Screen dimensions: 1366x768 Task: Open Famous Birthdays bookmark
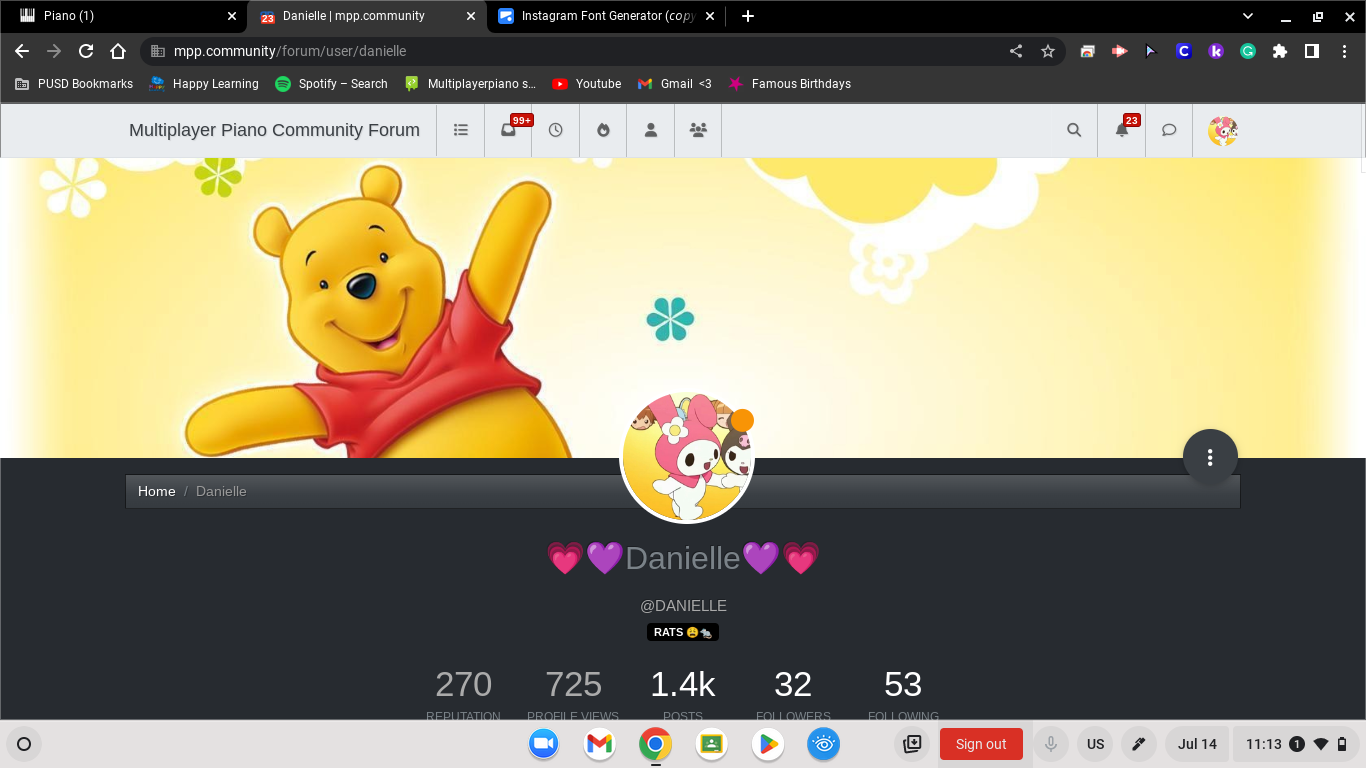790,84
